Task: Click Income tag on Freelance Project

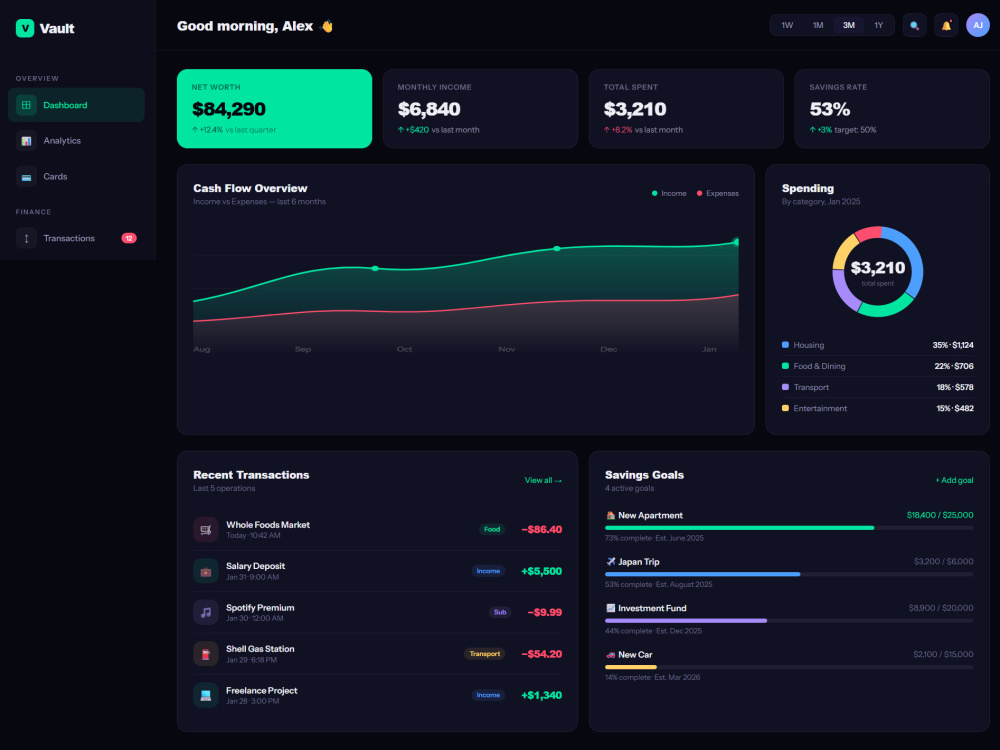Action: click(x=488, y=695)
